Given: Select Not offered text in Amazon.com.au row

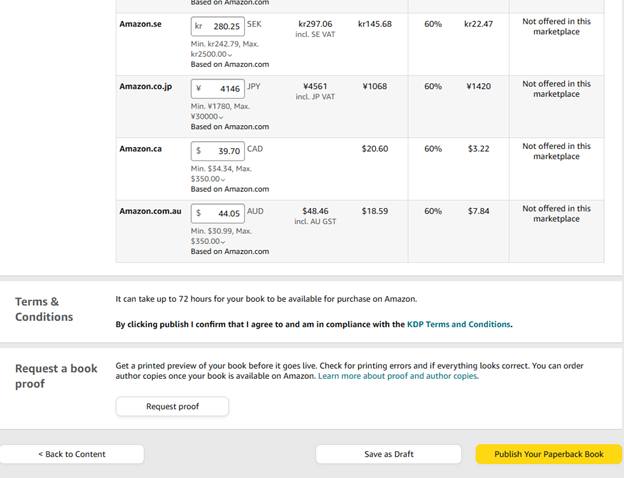Looking at the screenshot, I should 556,214.
